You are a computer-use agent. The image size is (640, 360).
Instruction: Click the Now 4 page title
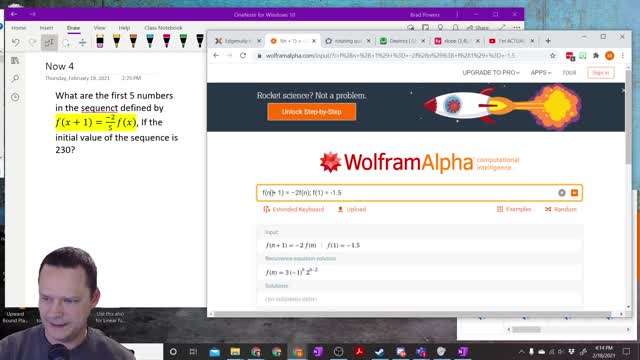tap(60, 66)
